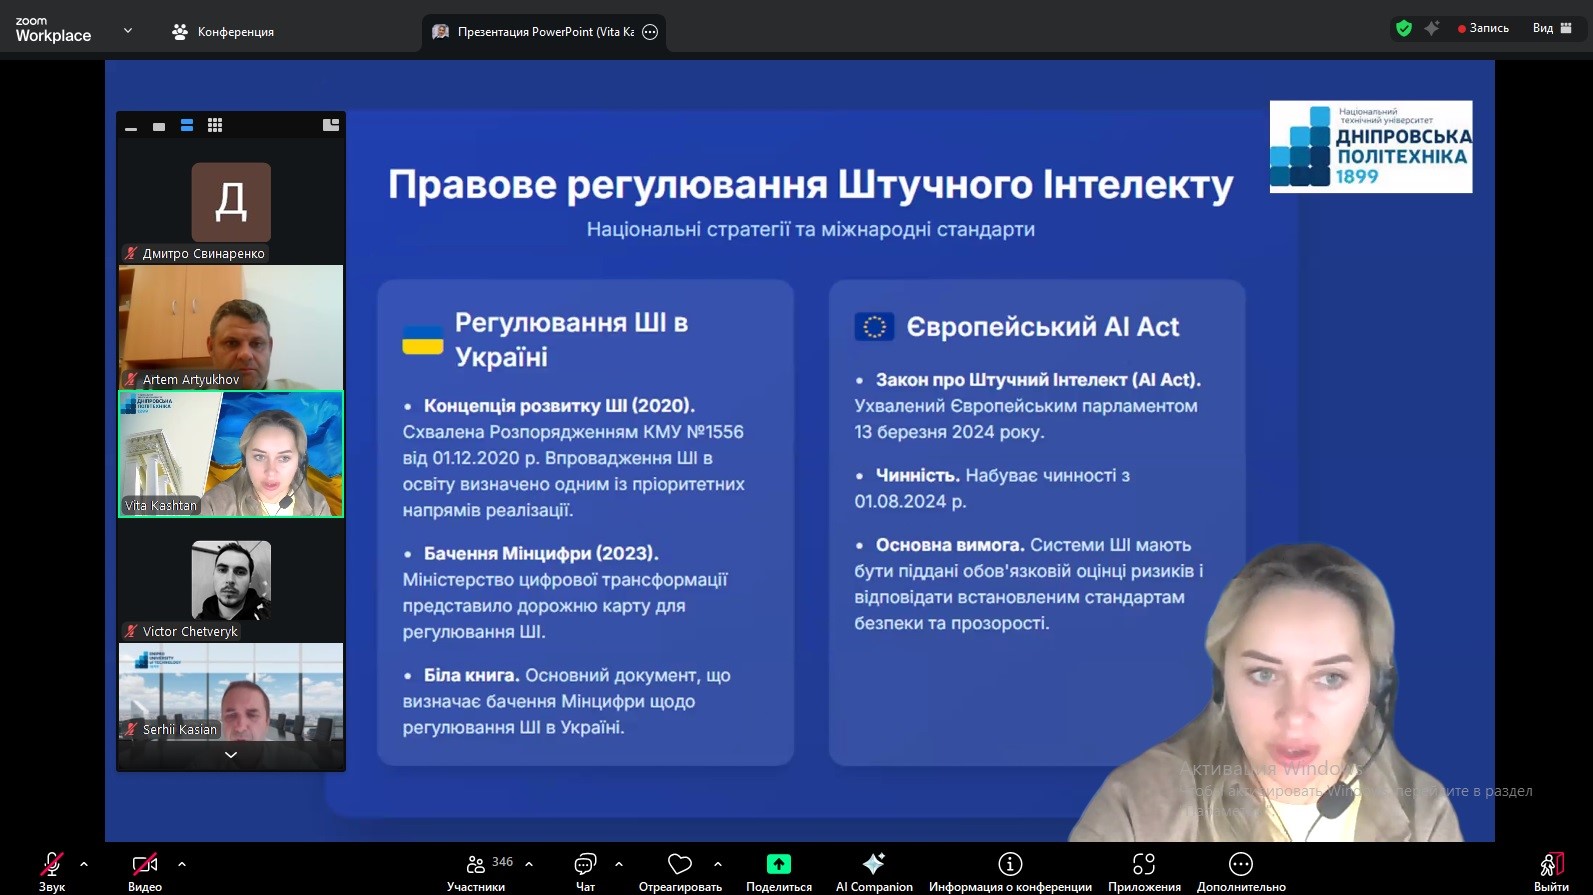
Task: Click the Отреагировать heart reaction icon
Action: [x=680, y=865]
